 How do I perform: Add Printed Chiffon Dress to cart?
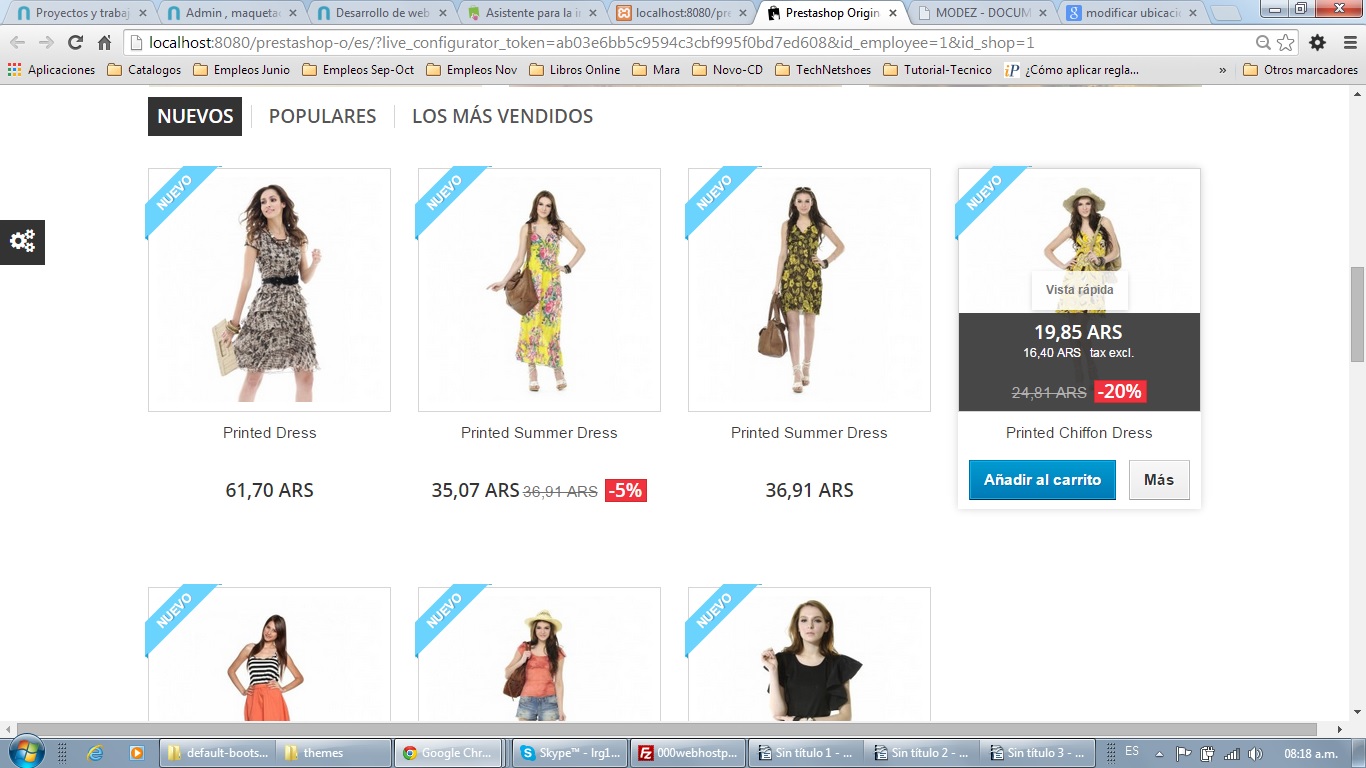[x=1042, y=480]
